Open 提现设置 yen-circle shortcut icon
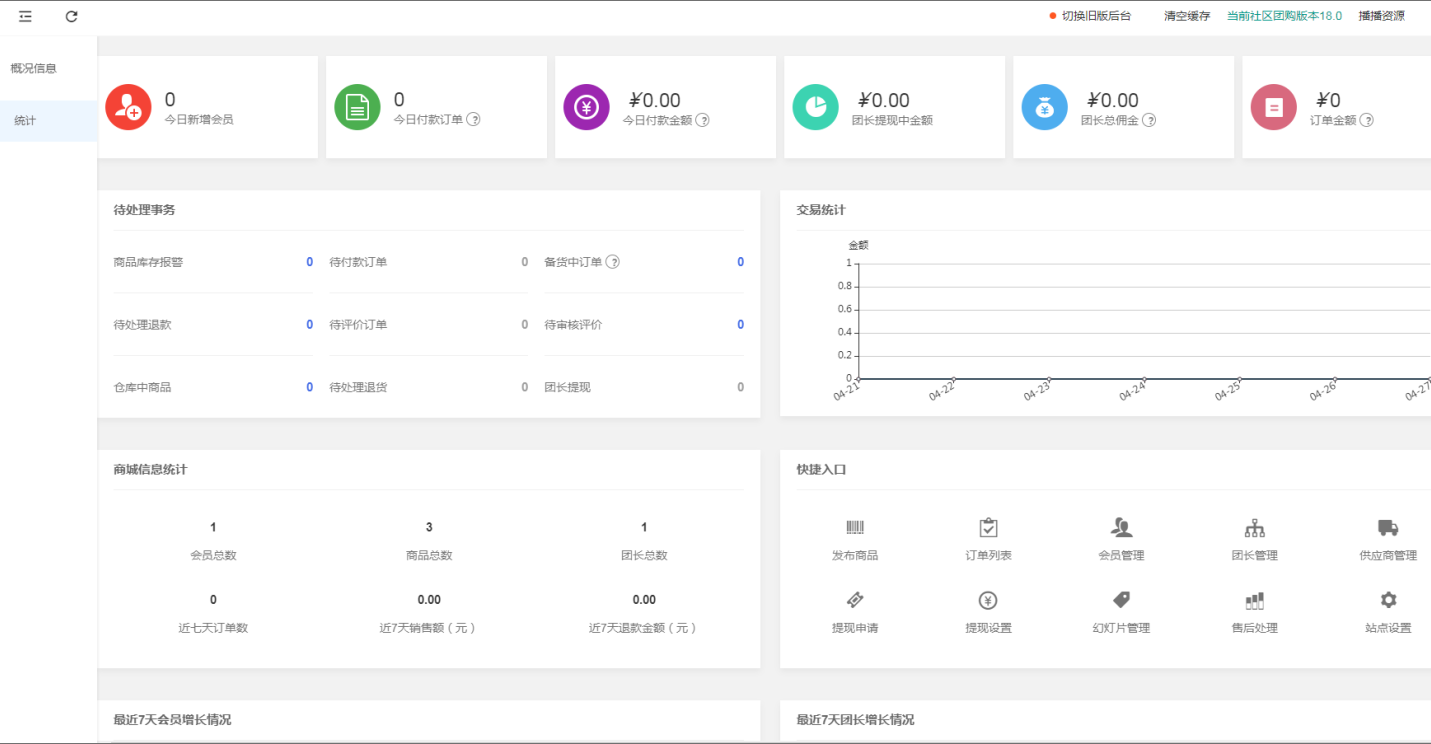1431x744 pixels. pyautogui.click(x=988, y=600)
